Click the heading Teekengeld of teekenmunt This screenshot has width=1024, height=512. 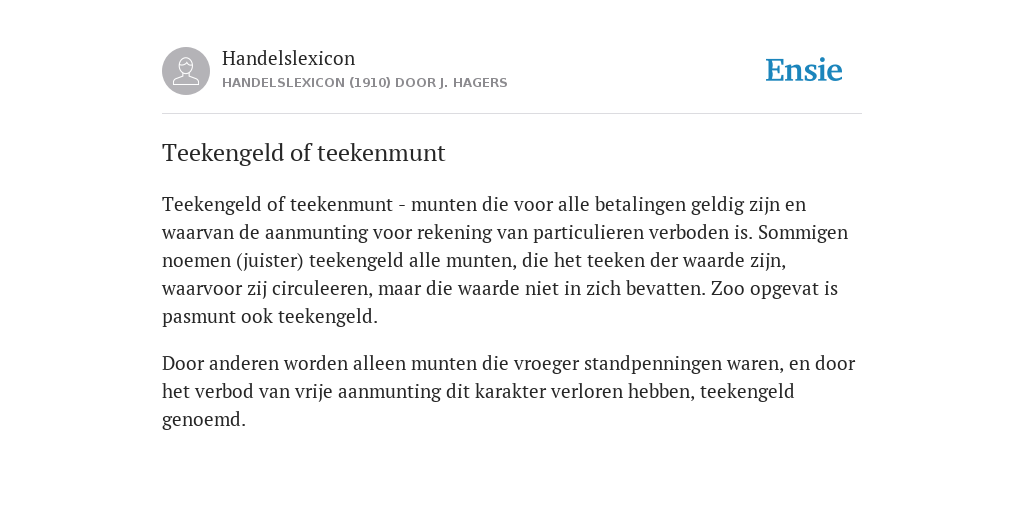click(304, 153)
